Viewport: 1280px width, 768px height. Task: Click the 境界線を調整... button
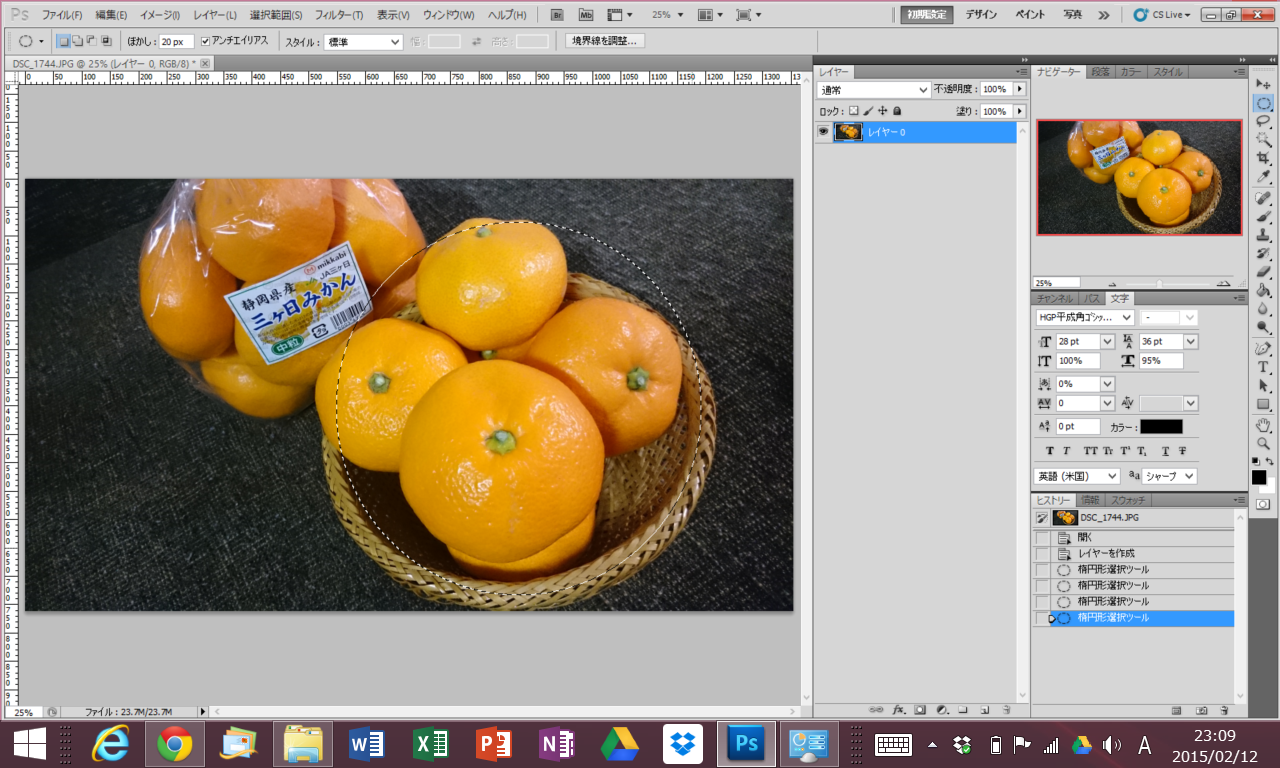605,41
